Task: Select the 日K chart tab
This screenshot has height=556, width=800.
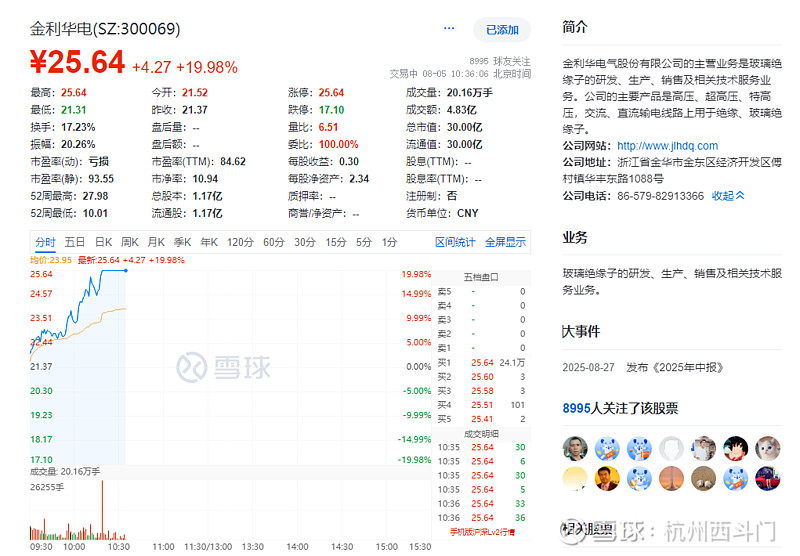Action: 104,242
